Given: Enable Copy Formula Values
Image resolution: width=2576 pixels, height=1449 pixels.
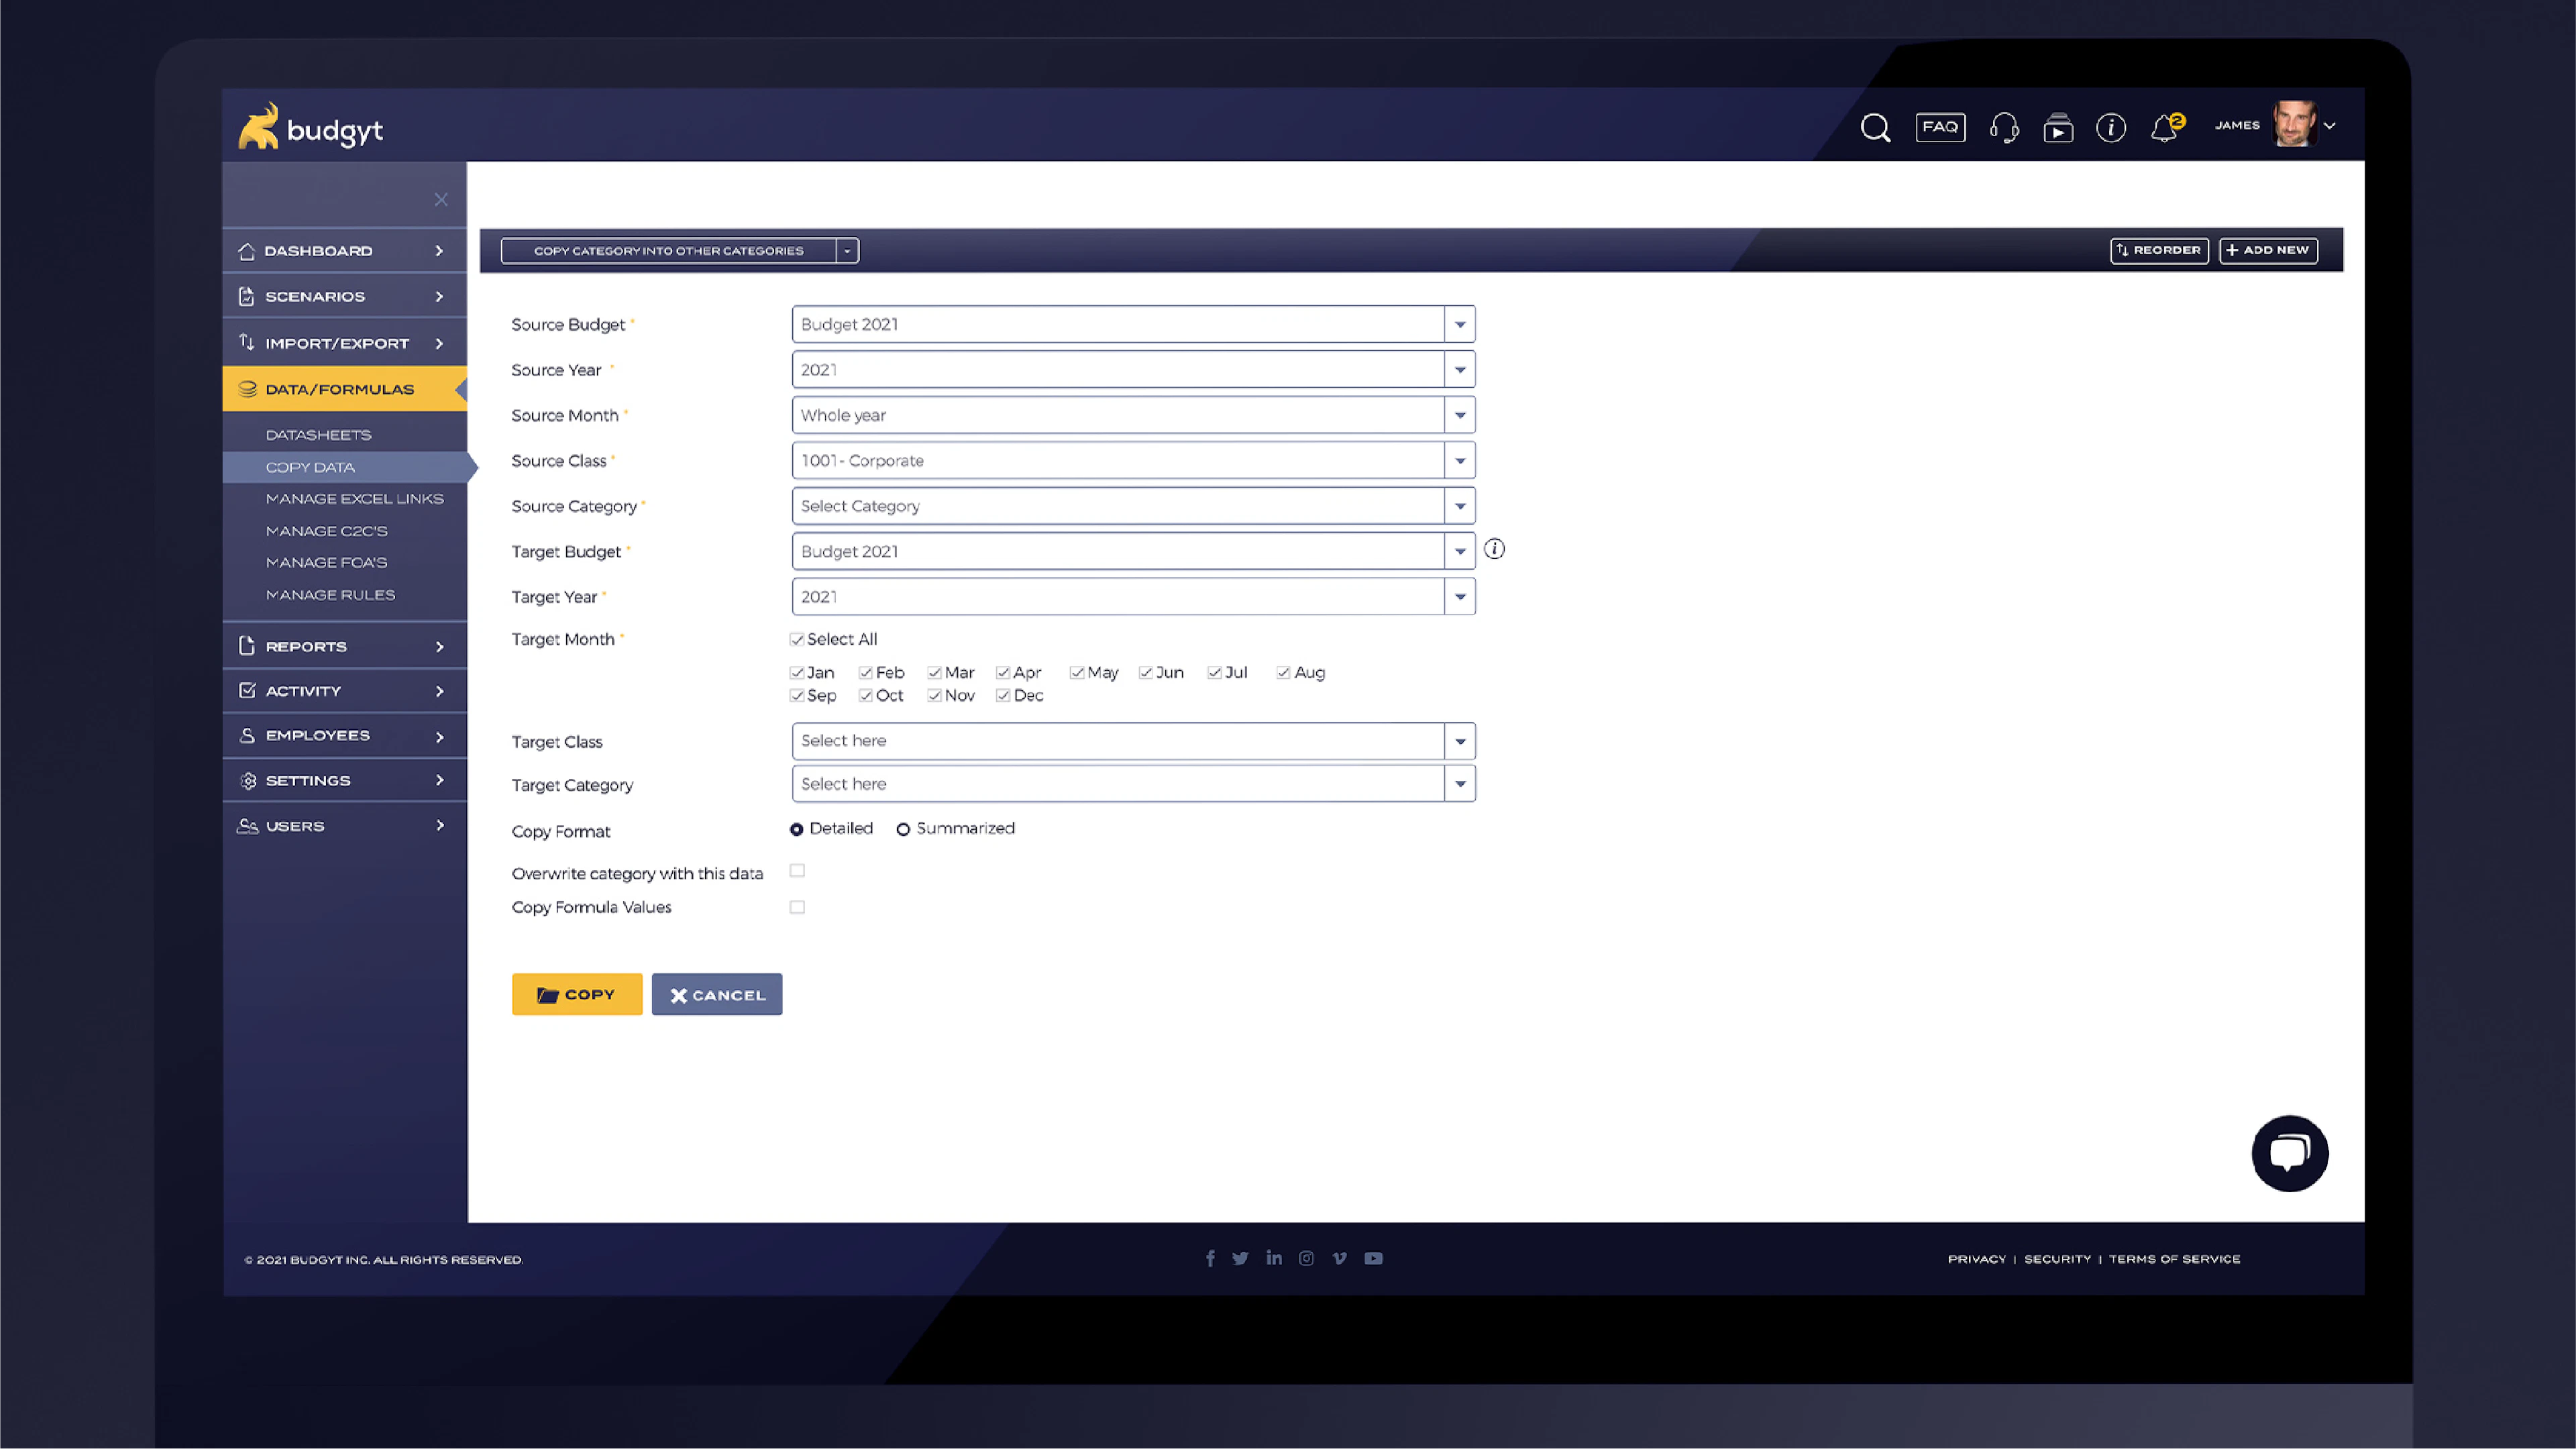Looking at the screenshot, I should click(x=797, y=906).
